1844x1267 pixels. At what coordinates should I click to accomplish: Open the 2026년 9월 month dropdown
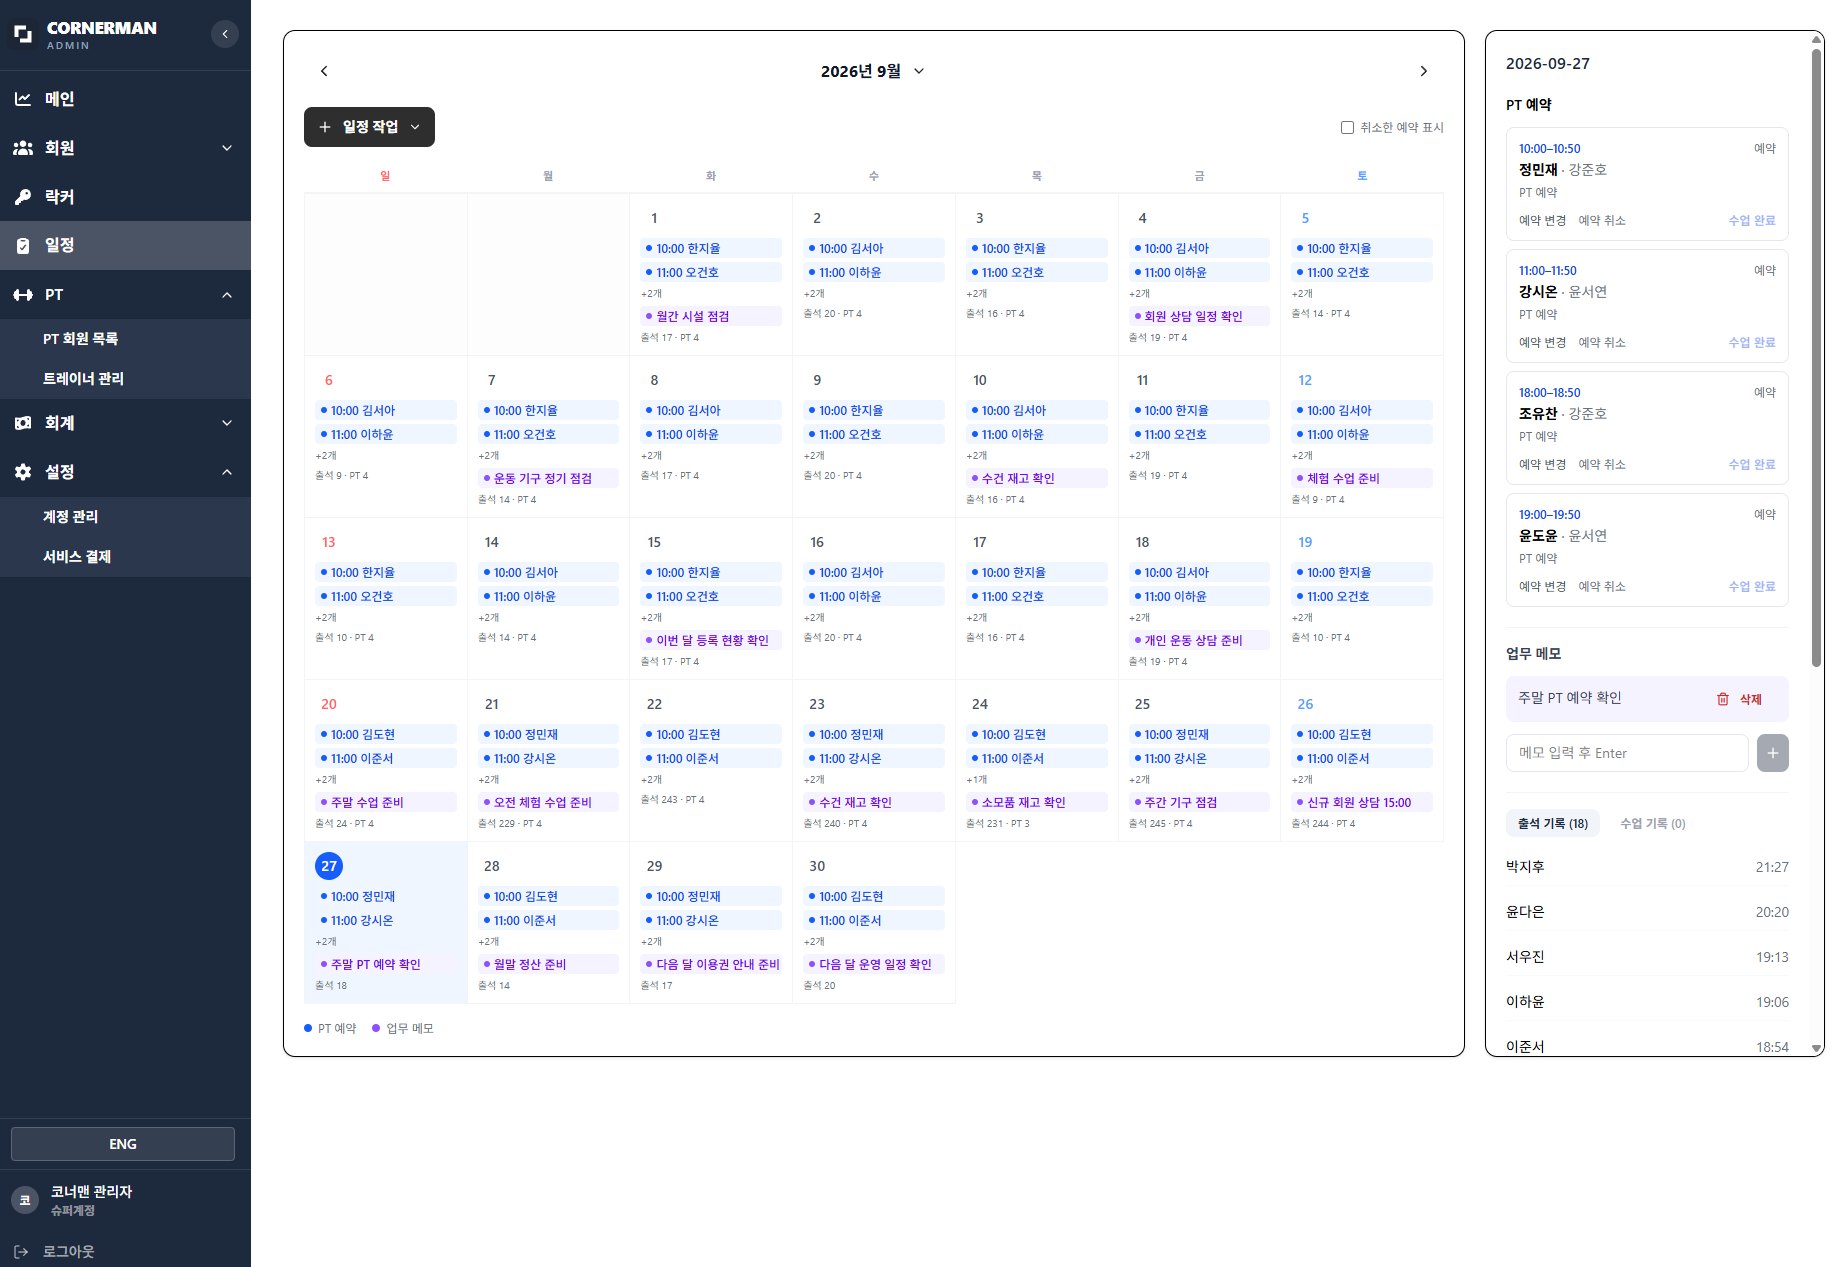(x=873, y=71)
